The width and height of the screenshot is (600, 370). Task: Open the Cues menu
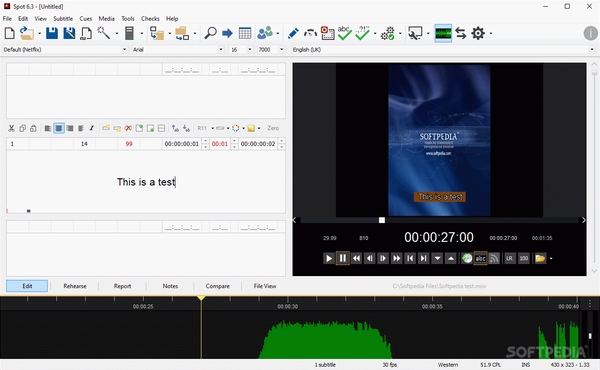[86, 18]
